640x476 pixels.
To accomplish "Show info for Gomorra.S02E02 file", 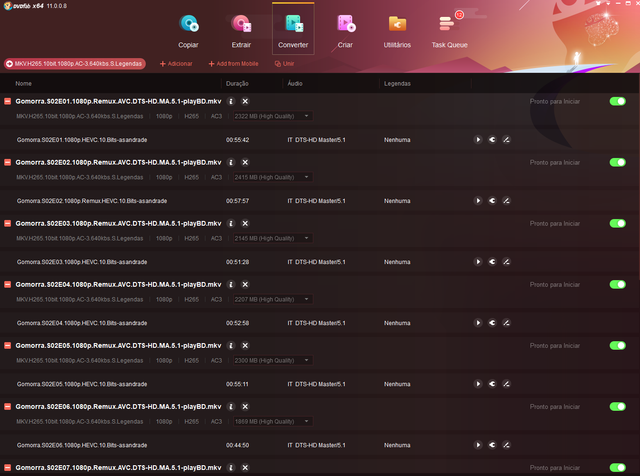I will pos(231,162).
